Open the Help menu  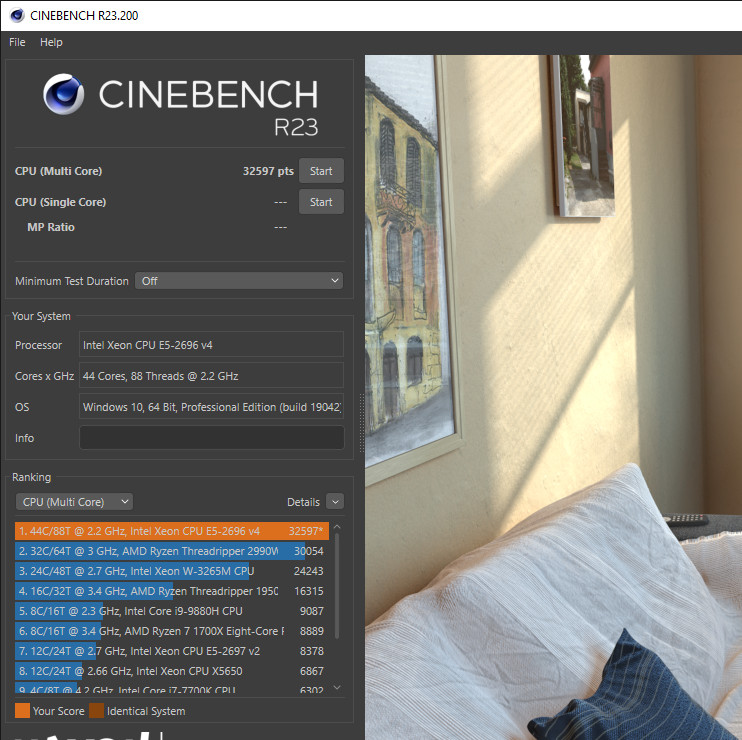point(51,42)
